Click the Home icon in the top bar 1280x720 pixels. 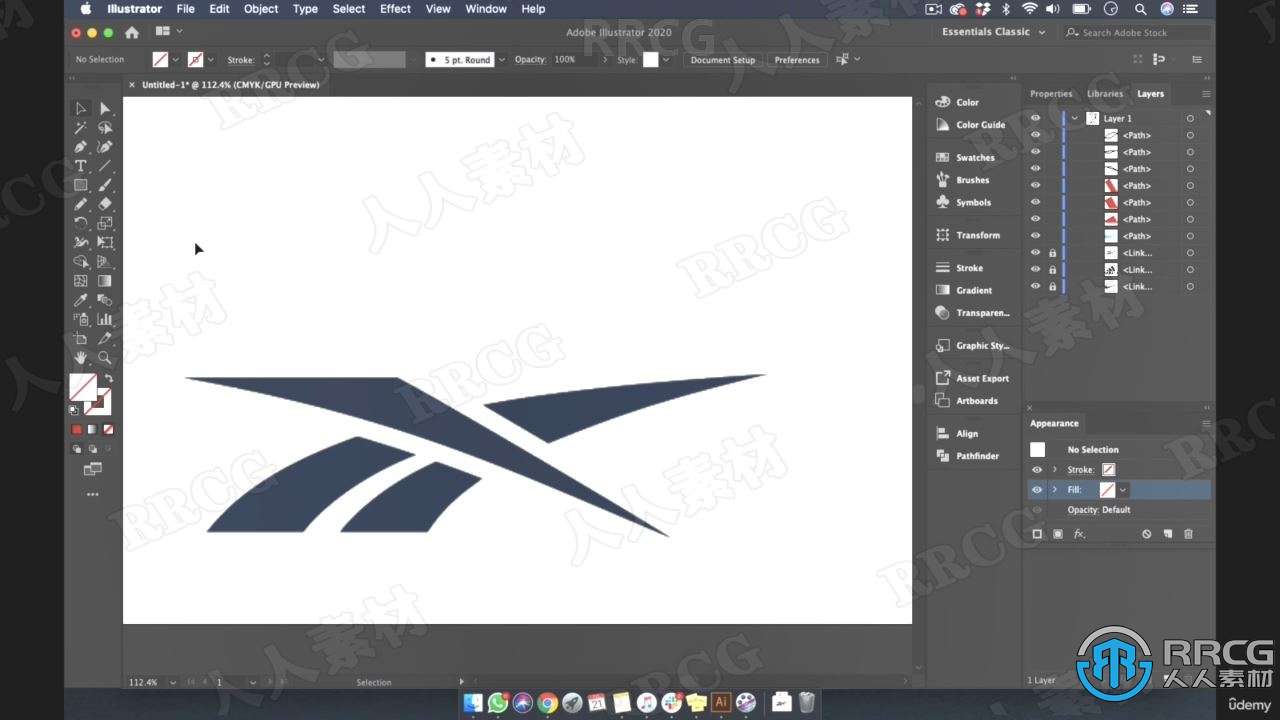(132, 33)
